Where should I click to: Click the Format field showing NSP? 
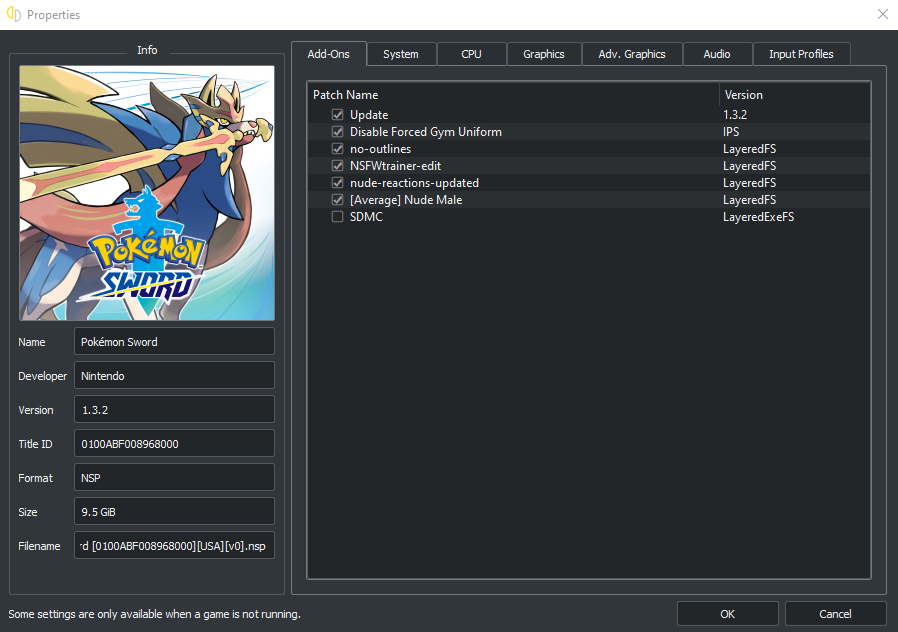174,477
